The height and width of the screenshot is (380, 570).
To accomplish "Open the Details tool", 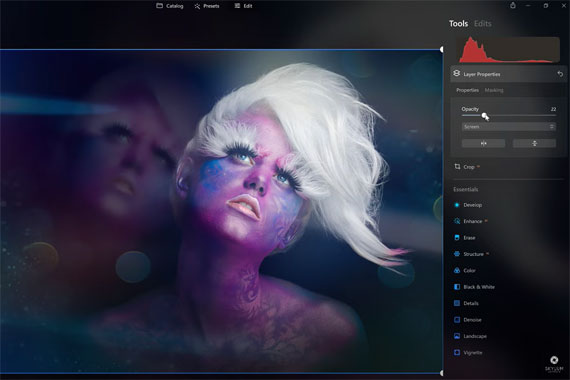I will 466,303.
